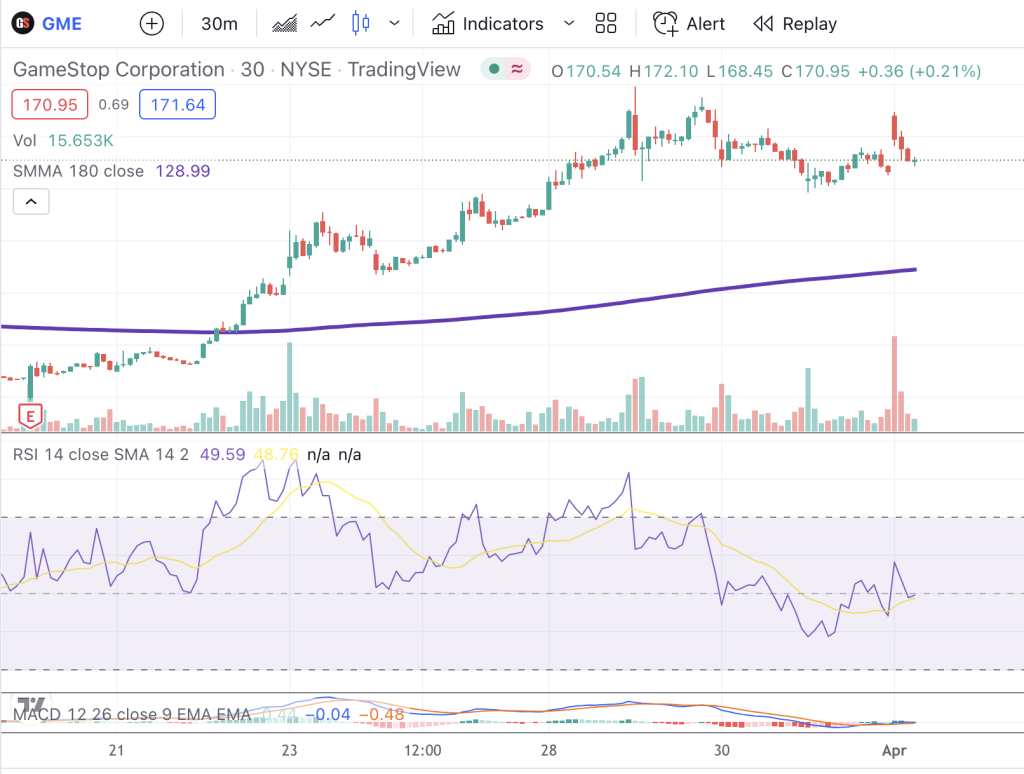Click the rewind Replay icon

tap(763, 24)
